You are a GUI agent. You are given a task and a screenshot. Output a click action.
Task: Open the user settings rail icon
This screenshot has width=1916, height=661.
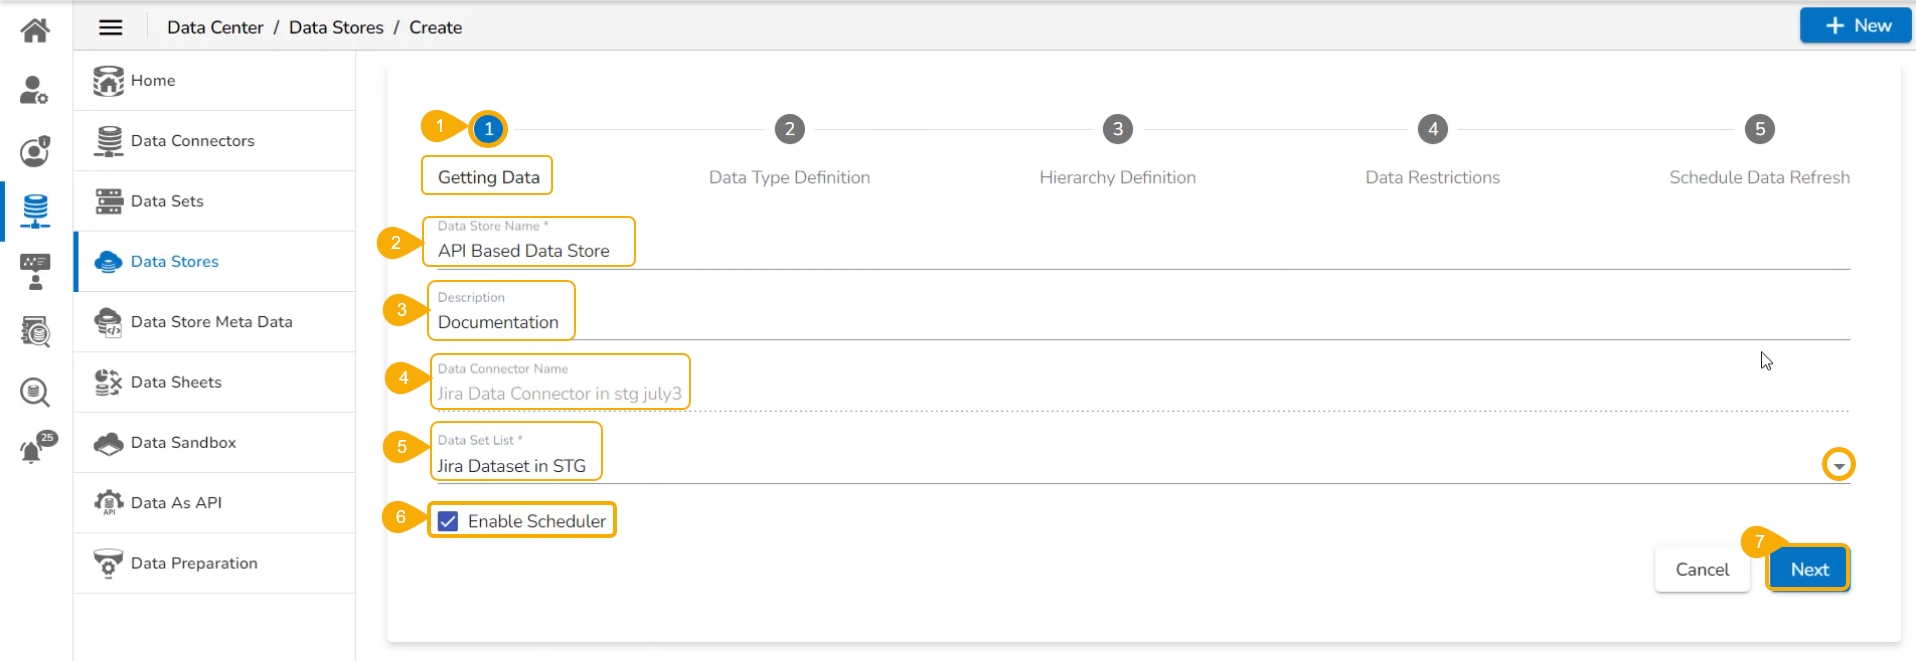[35, 91]
